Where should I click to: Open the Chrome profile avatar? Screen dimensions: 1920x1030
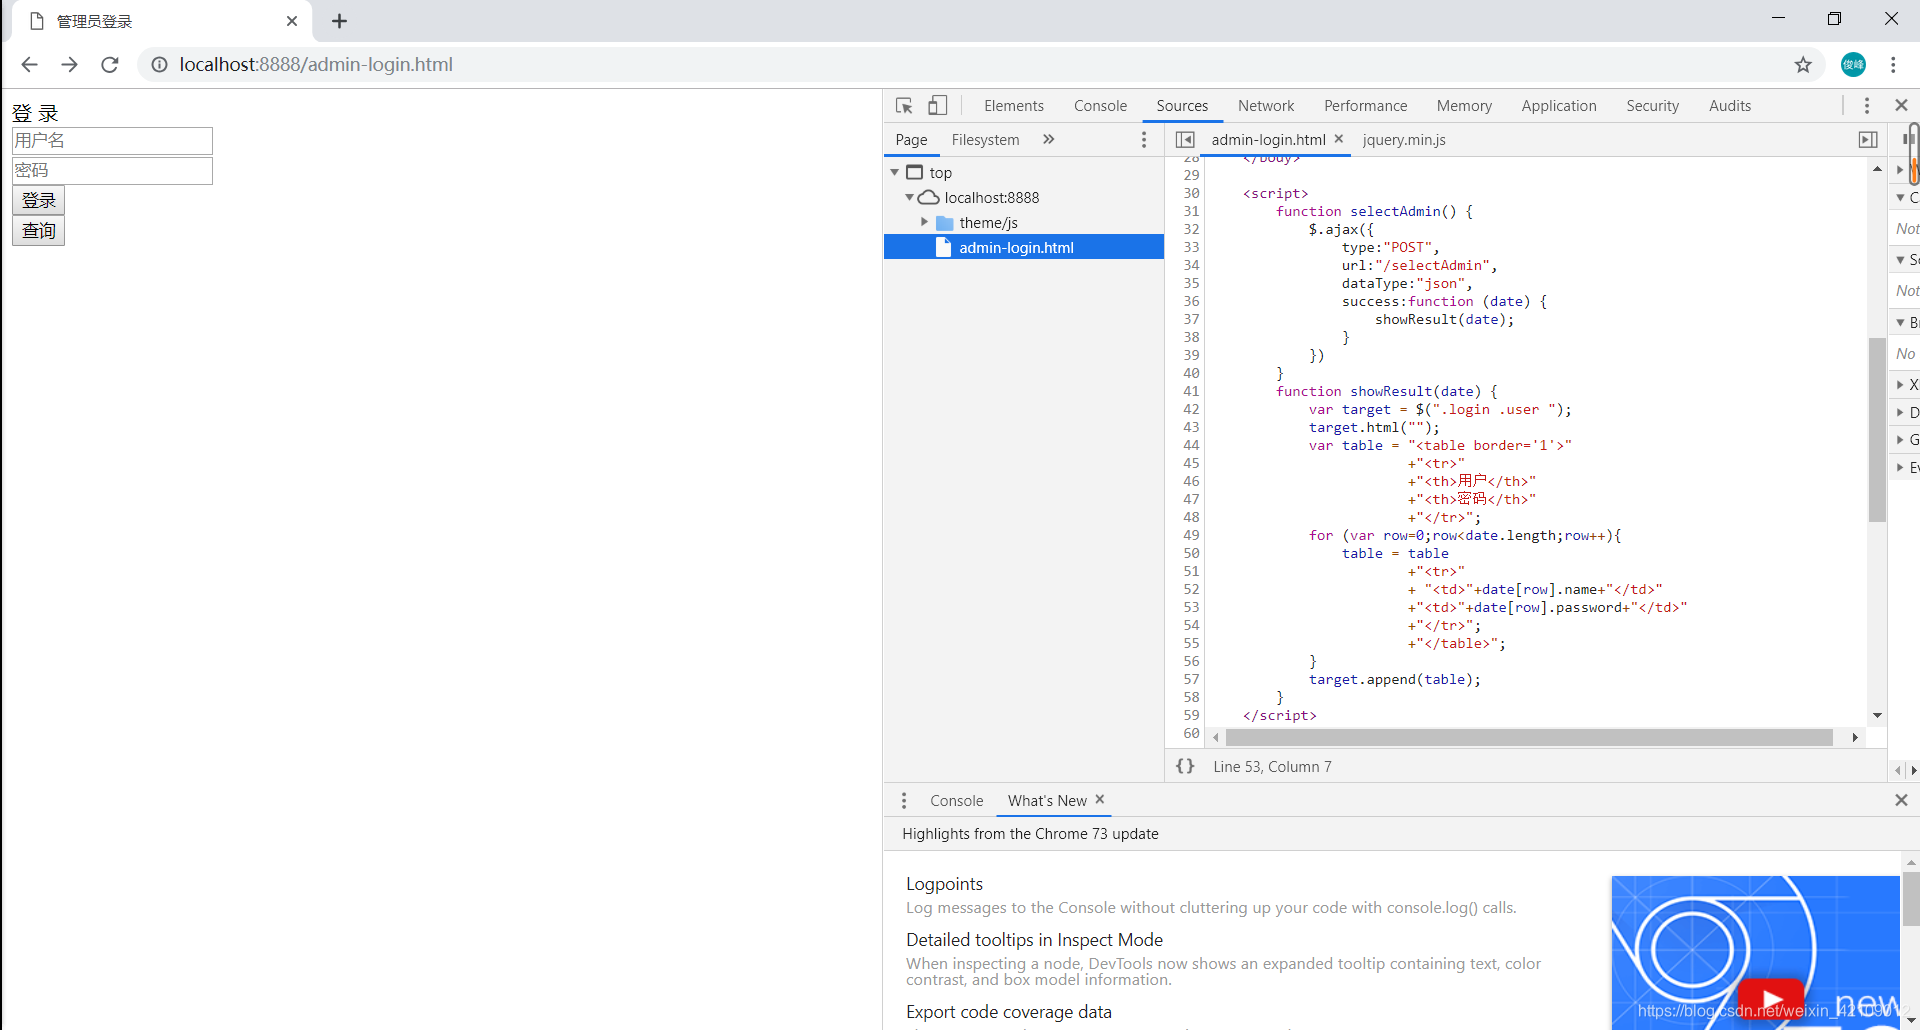point(1853,65)
